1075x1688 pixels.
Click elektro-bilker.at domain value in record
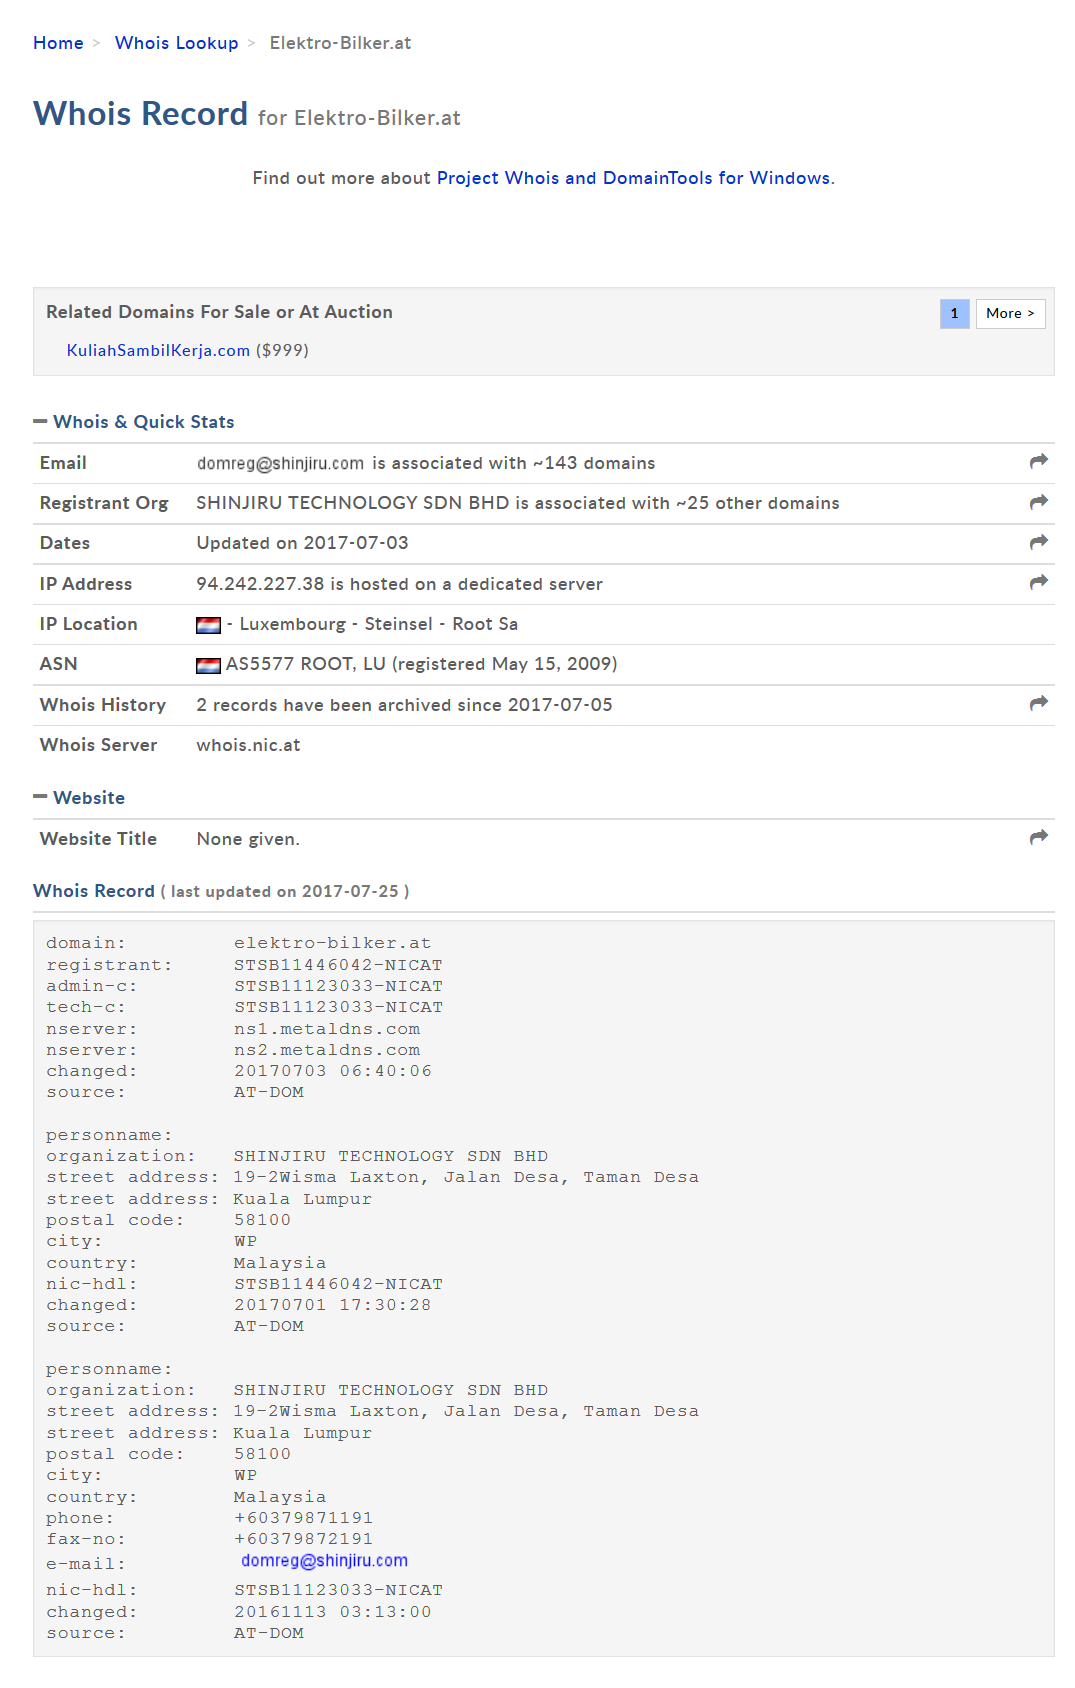pos(332,943)
